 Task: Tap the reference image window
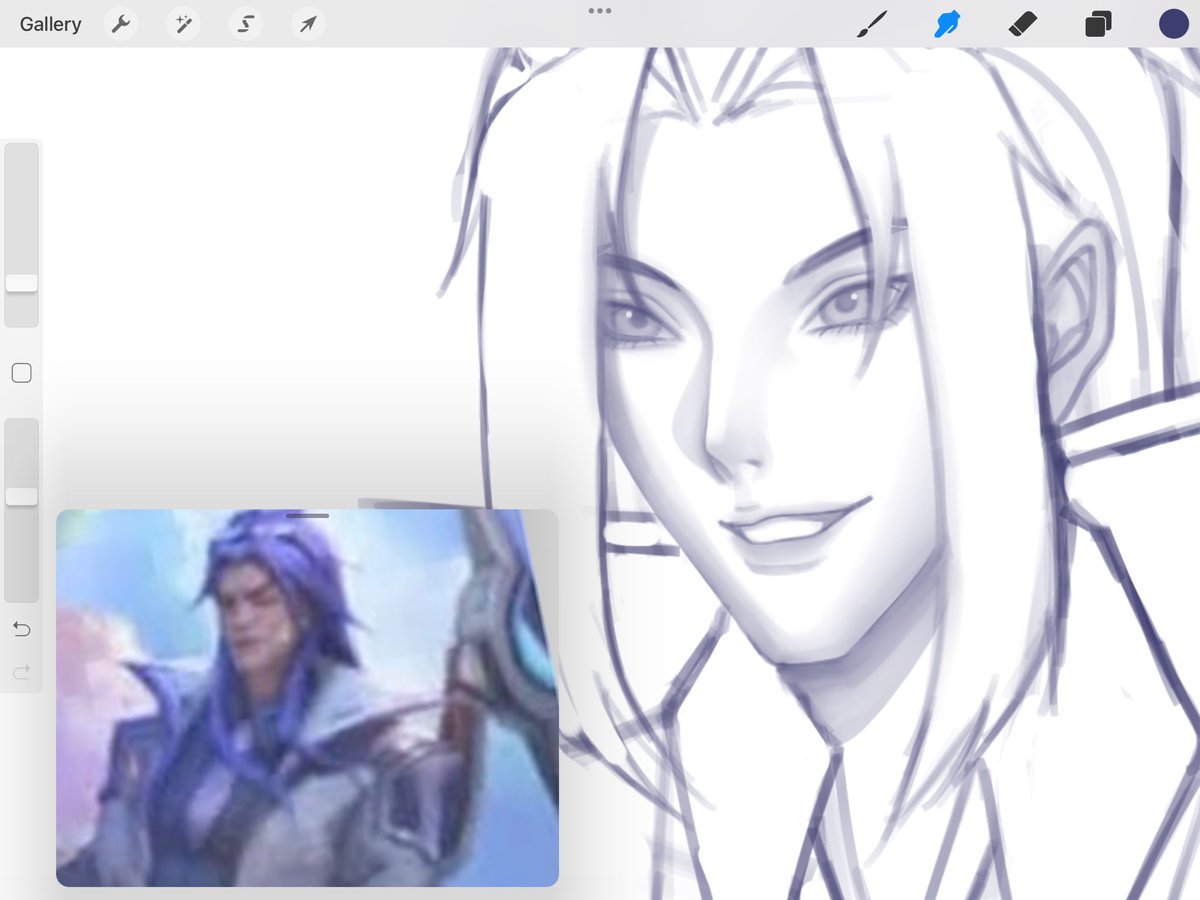pyautogui.click(x=307, y=698)
